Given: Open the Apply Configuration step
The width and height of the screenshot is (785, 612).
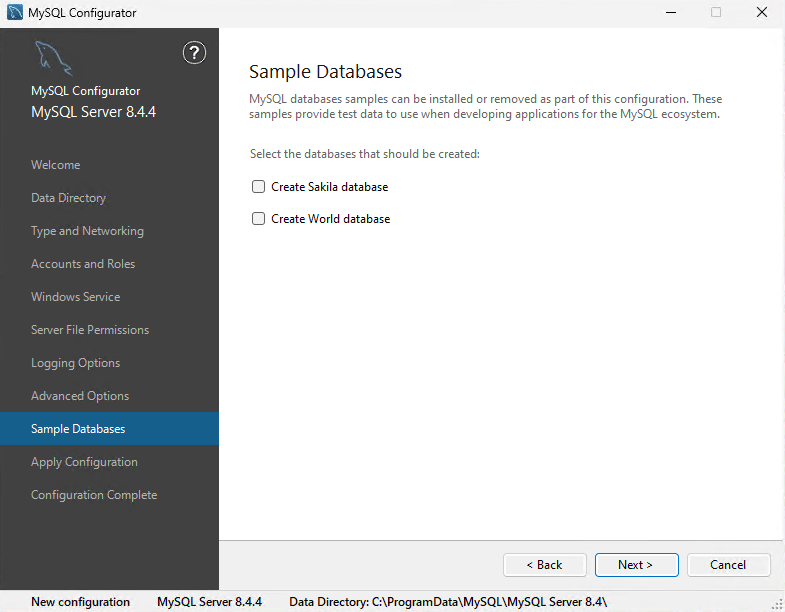Looking at the screenshot, I should 84,462.
